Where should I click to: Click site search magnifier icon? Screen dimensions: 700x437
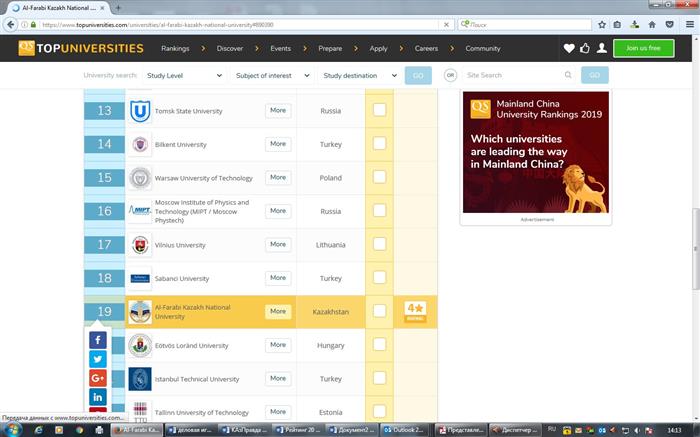(568, 75)
